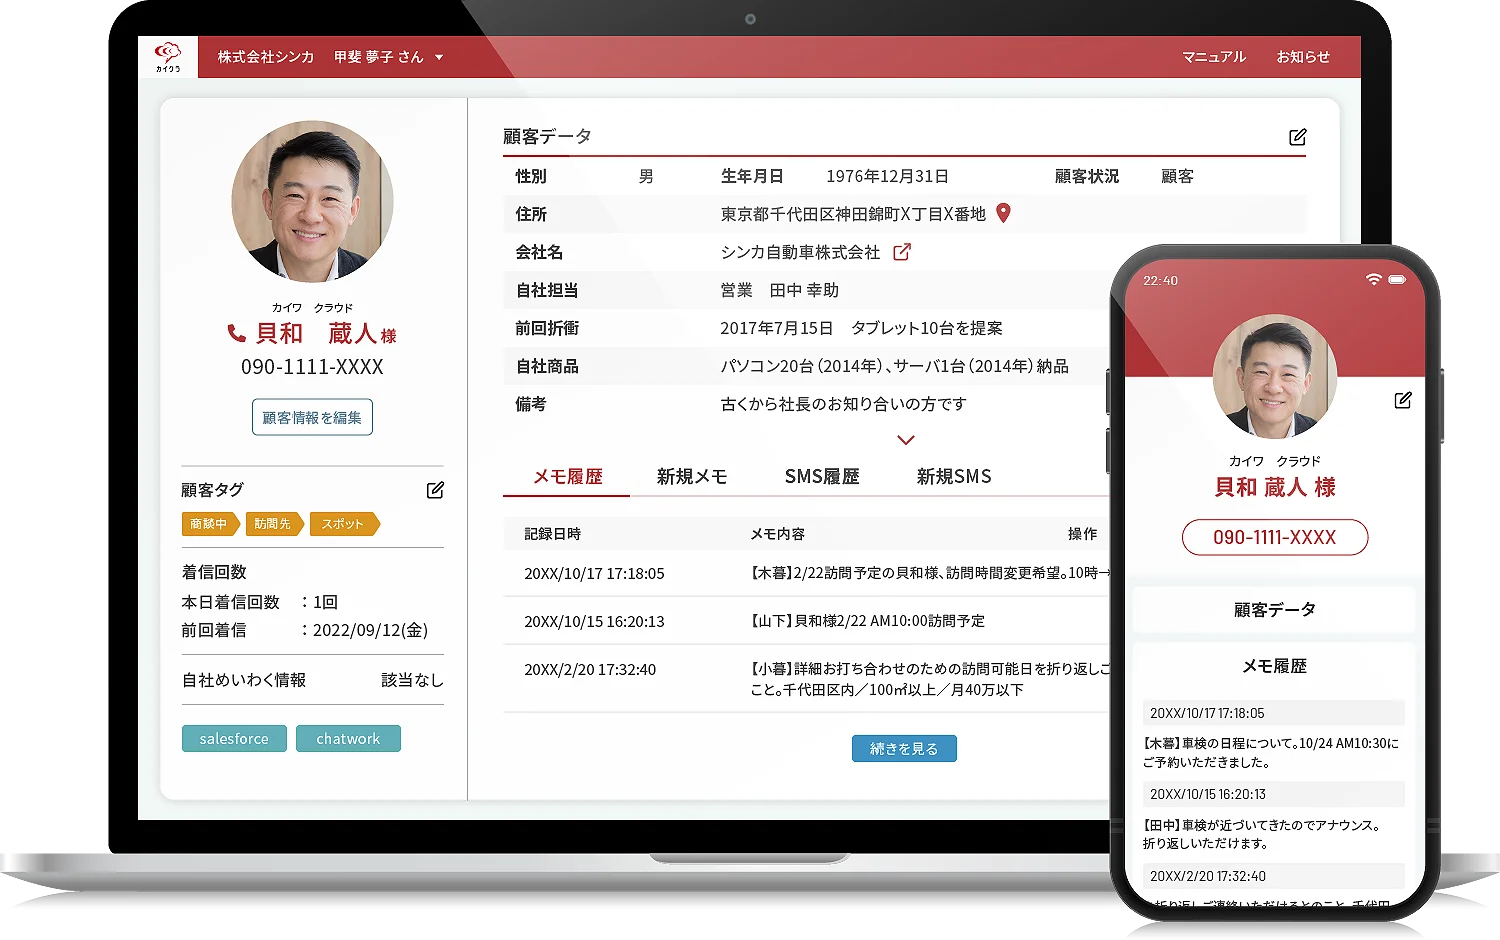
Task: Tap the edit icon on the phone screen
Action: 1402,400
